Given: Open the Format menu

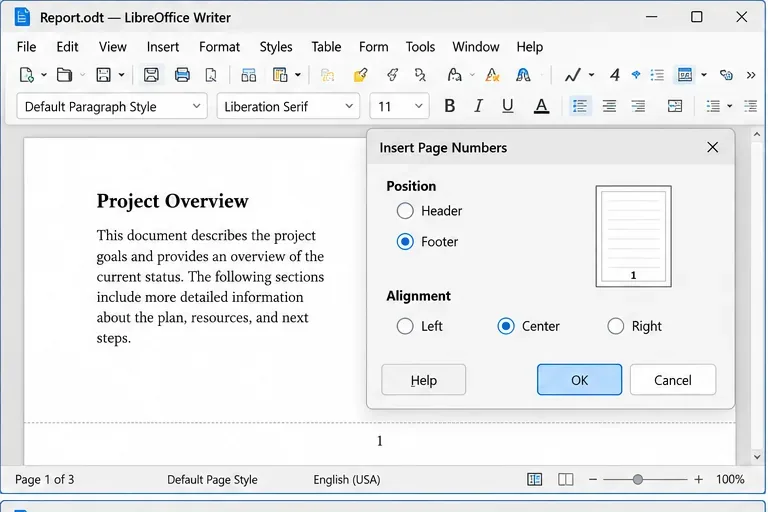Looking at the screenshot, I should tap(219, 47).
